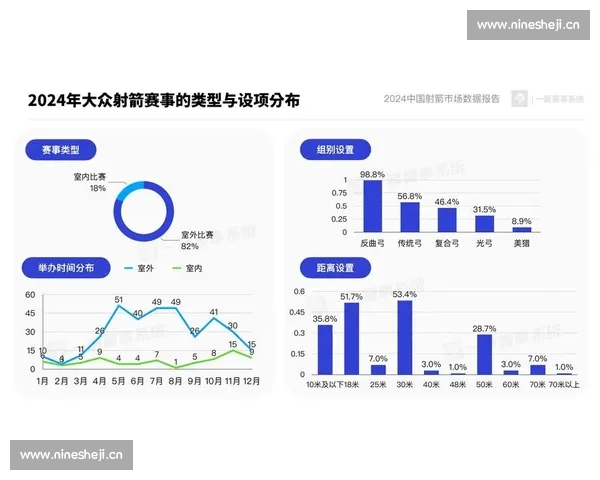
Task: Click the 56.8% value label
Action: (x=409, y=196)
